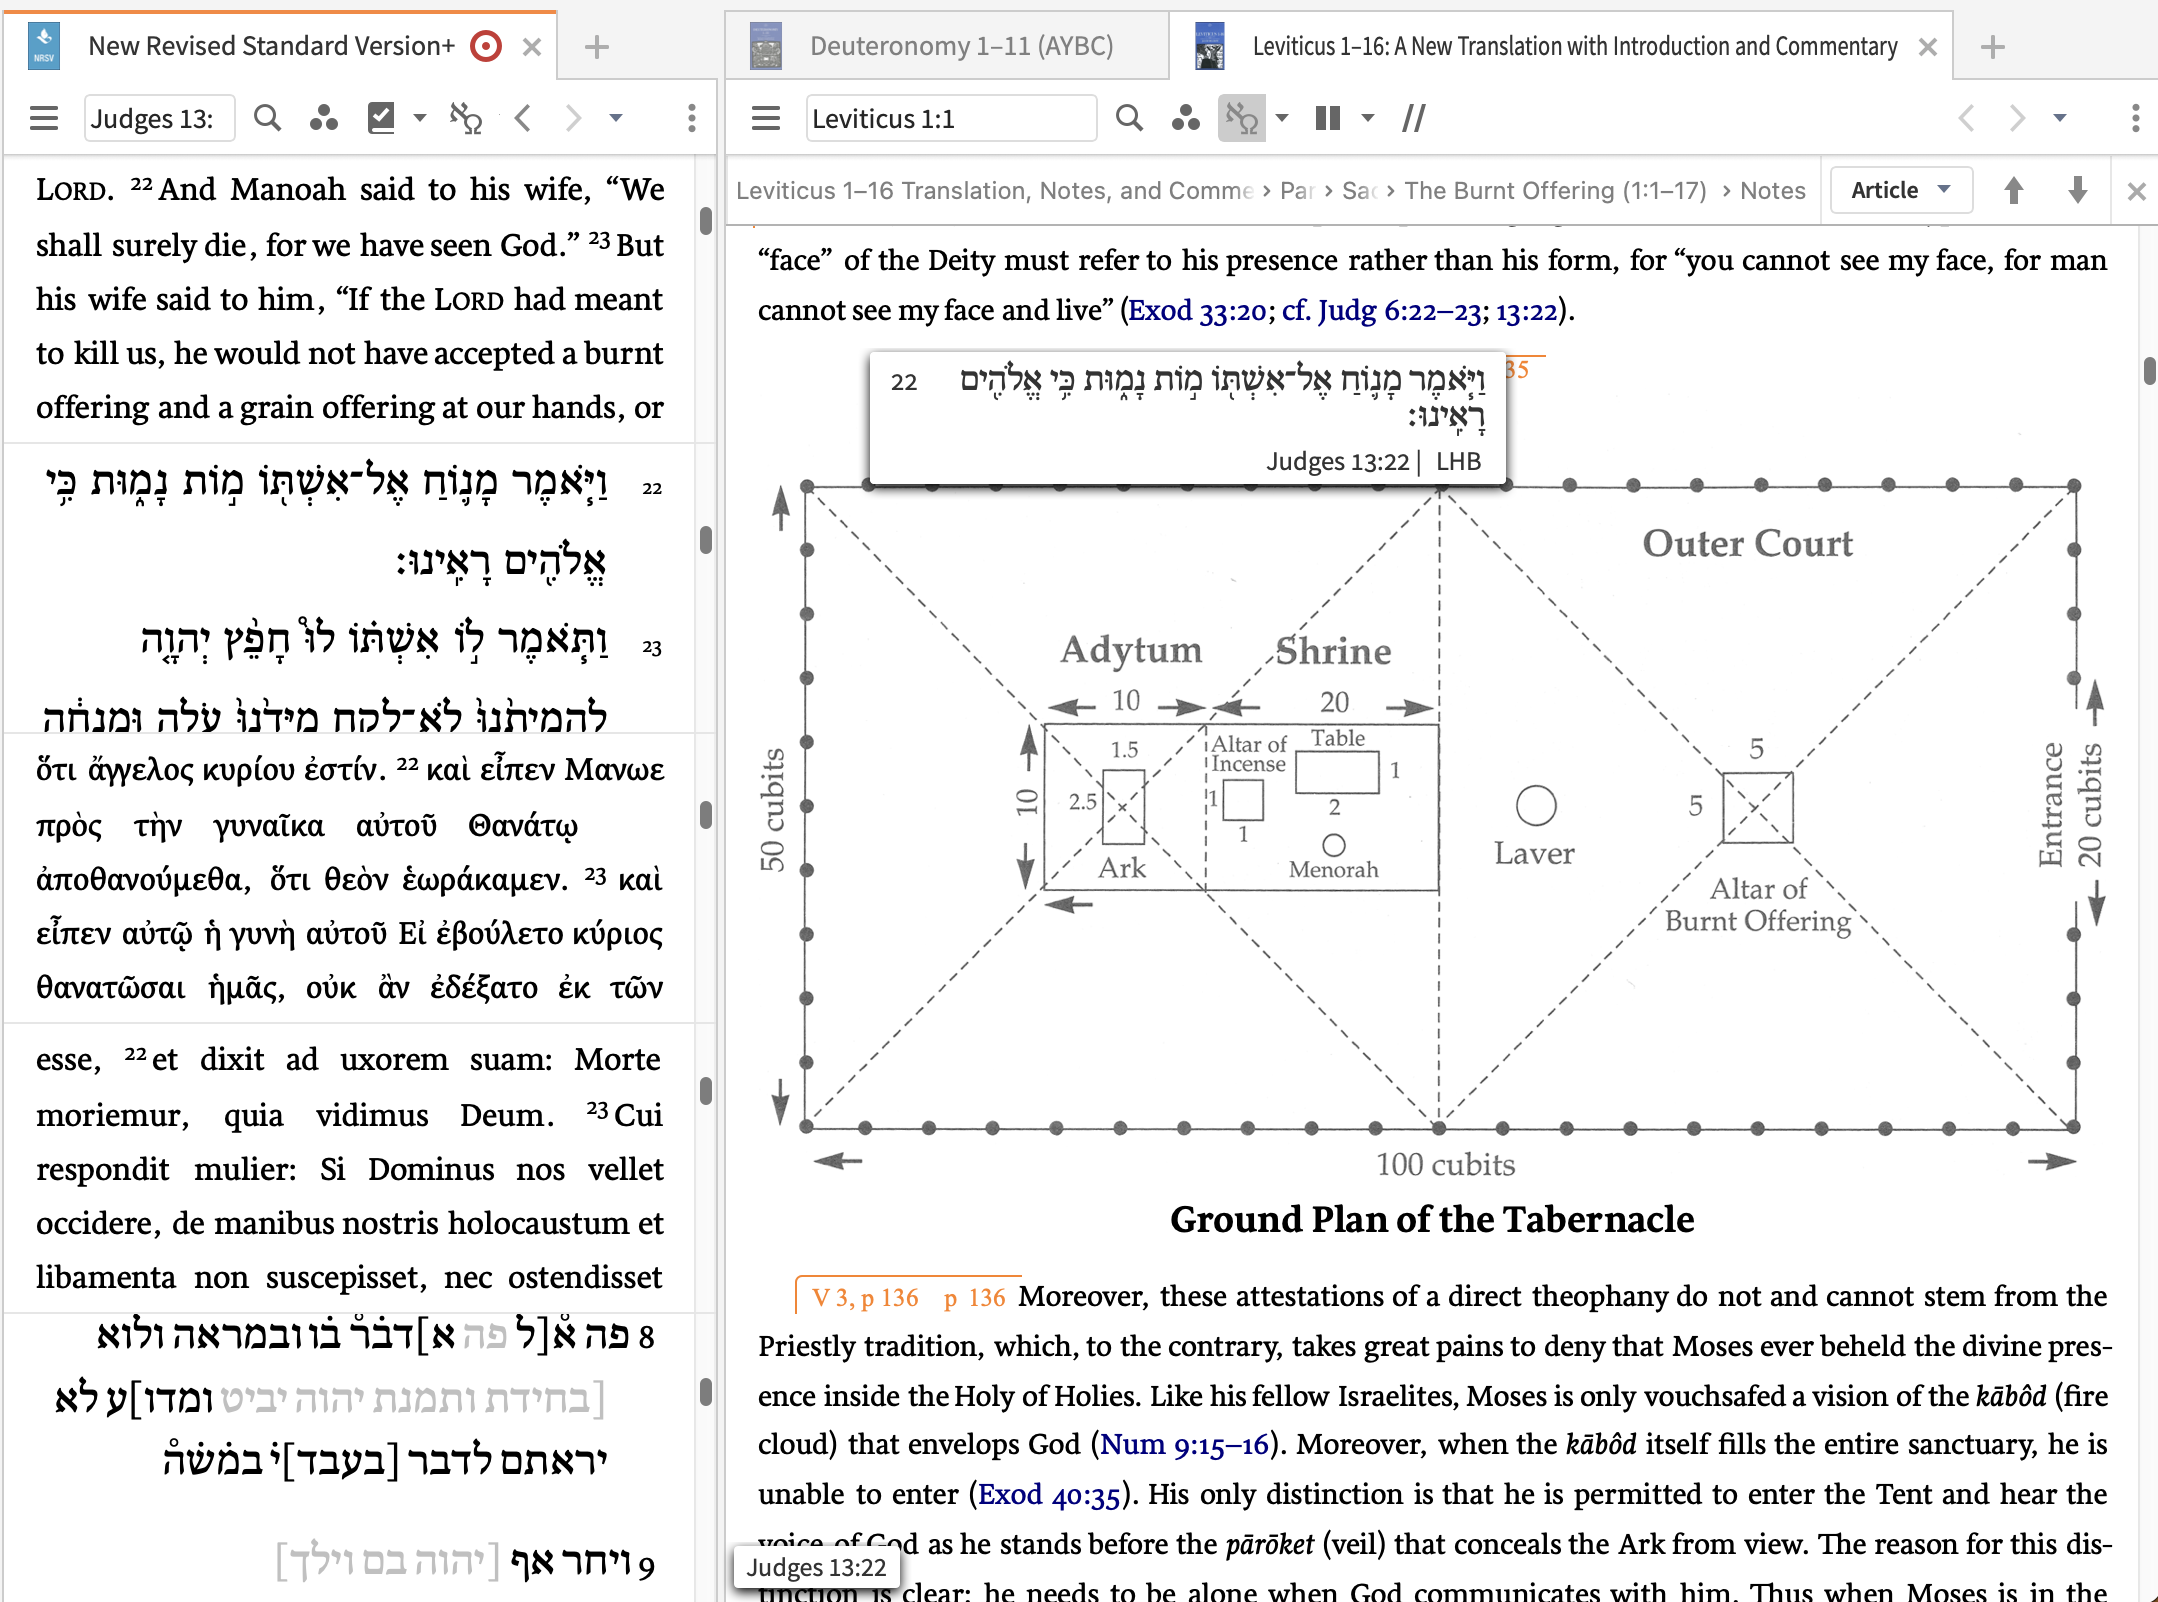Viewport: 2158px width, 1602px height.
Task: Go back in NRSV panel history
Action: point(522,118)
